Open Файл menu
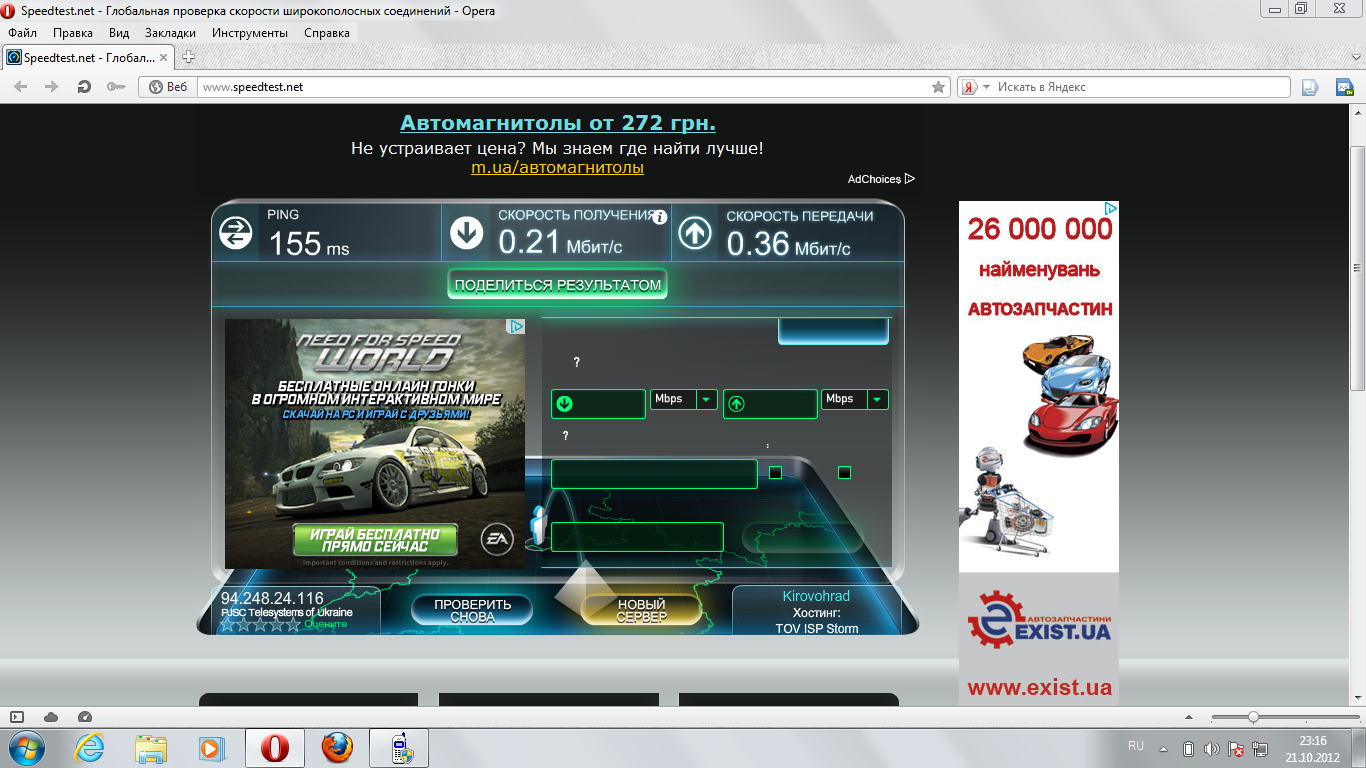The height and width of the screenshot is (768, 1366). (x=22, y=33)
